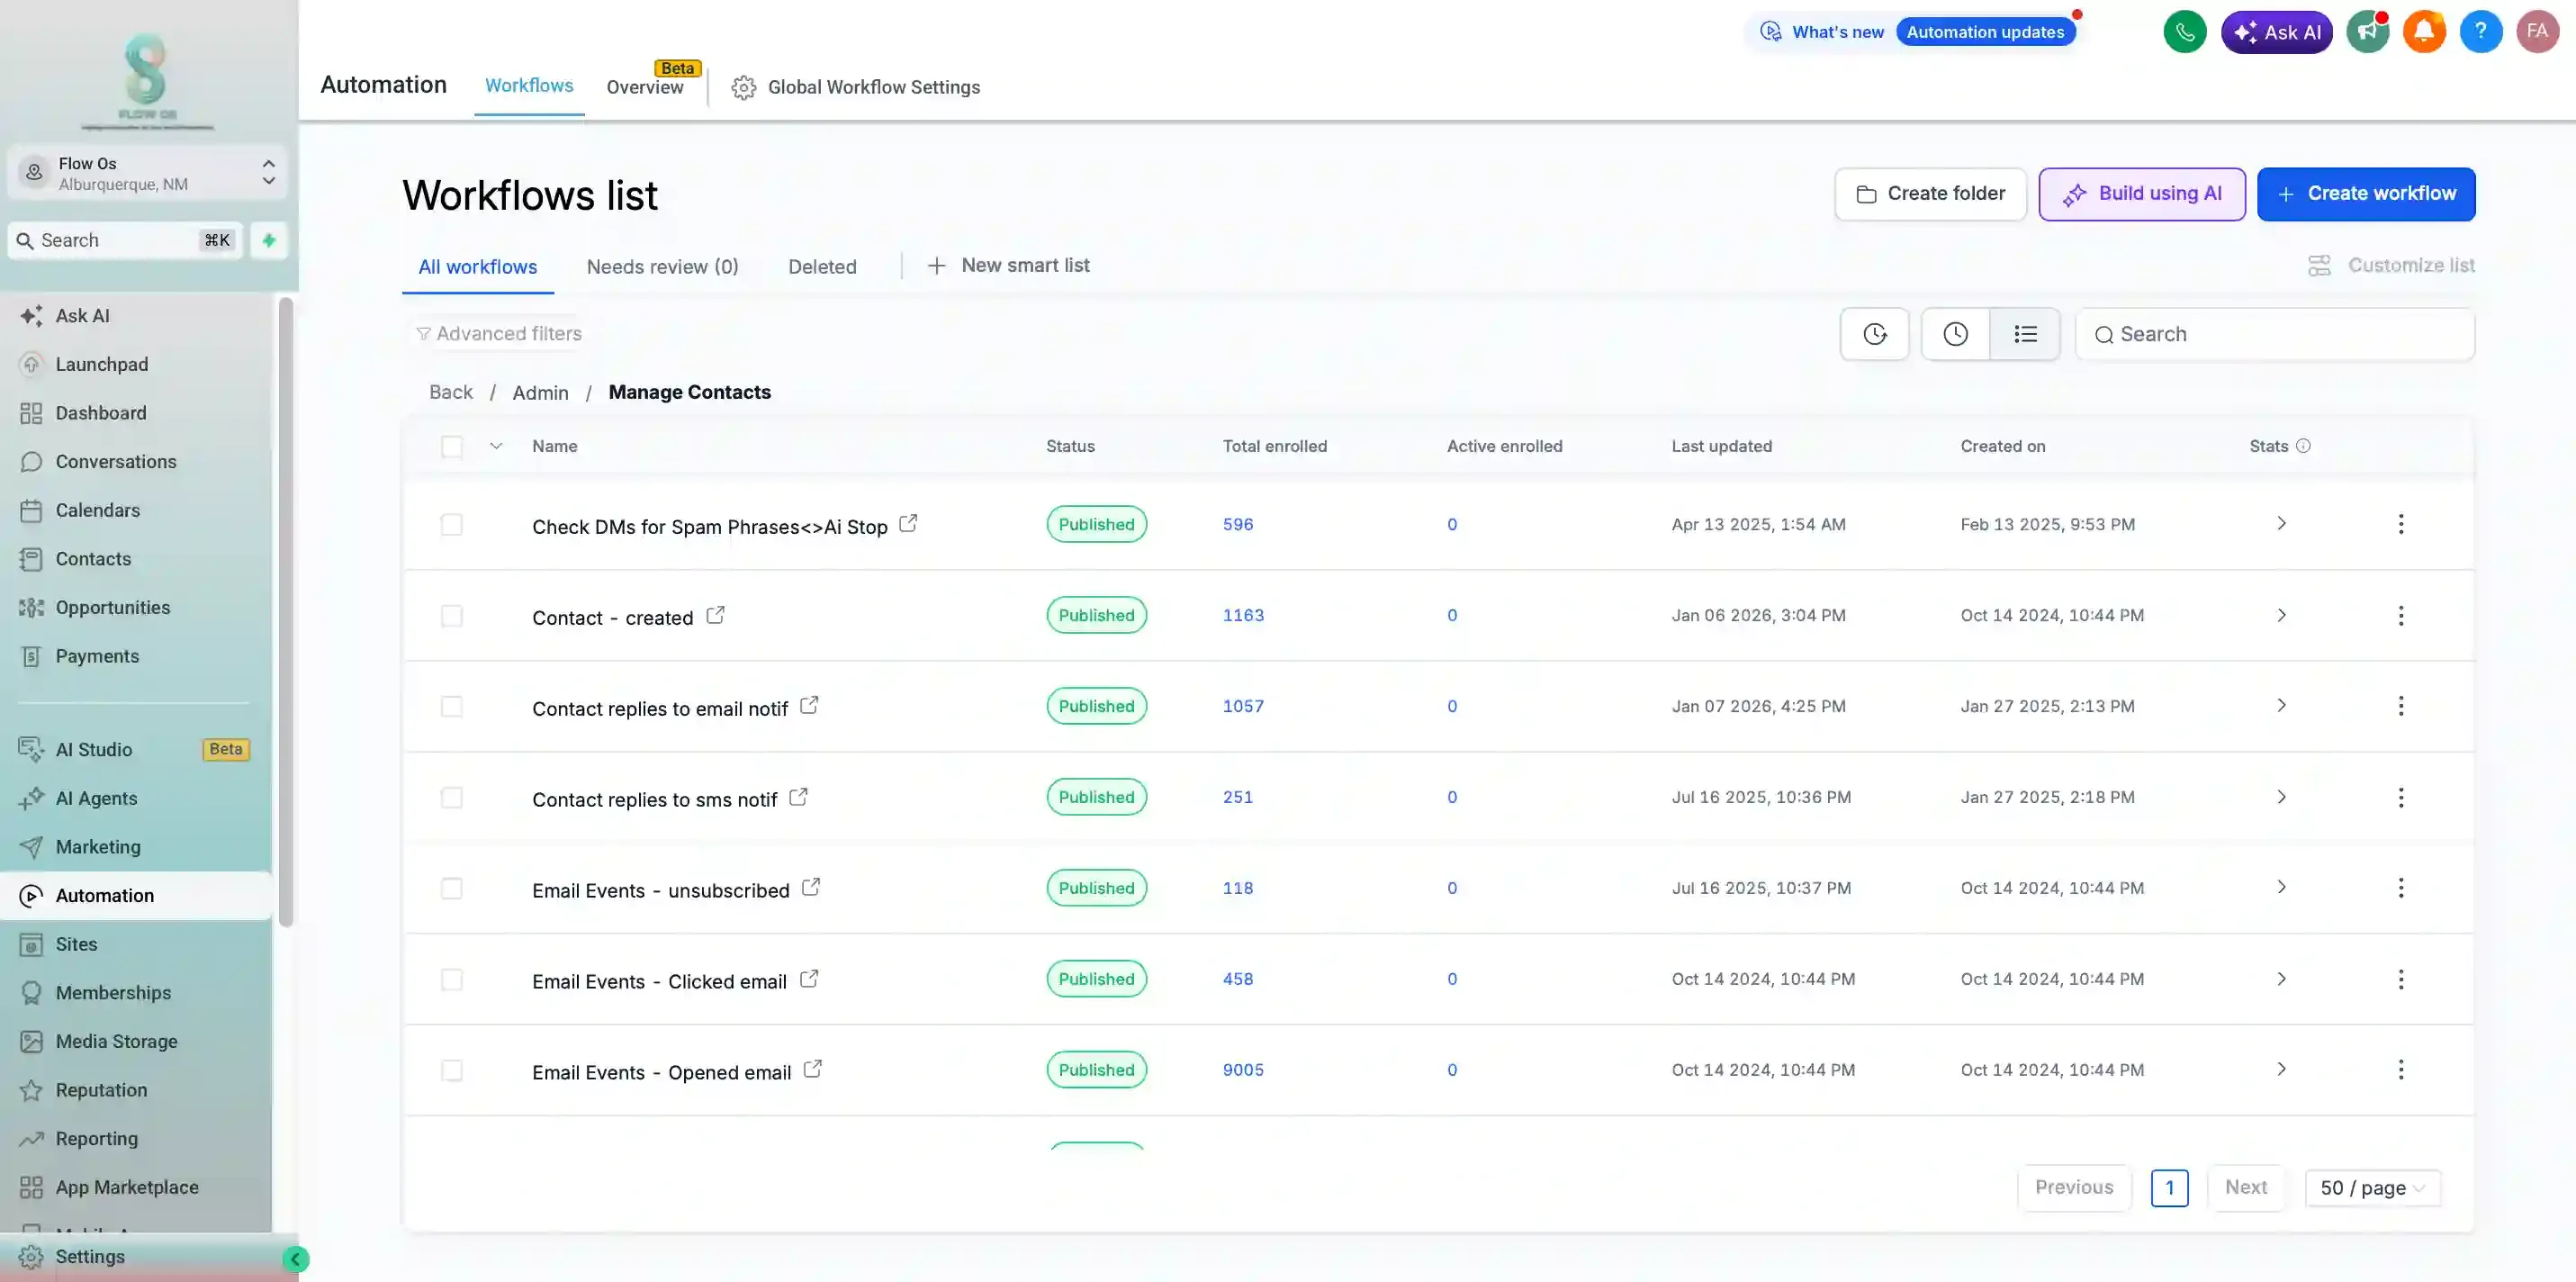Click Create workflow button
The height and width of the screenshot is (1282, 2576).
point(2366,194)
